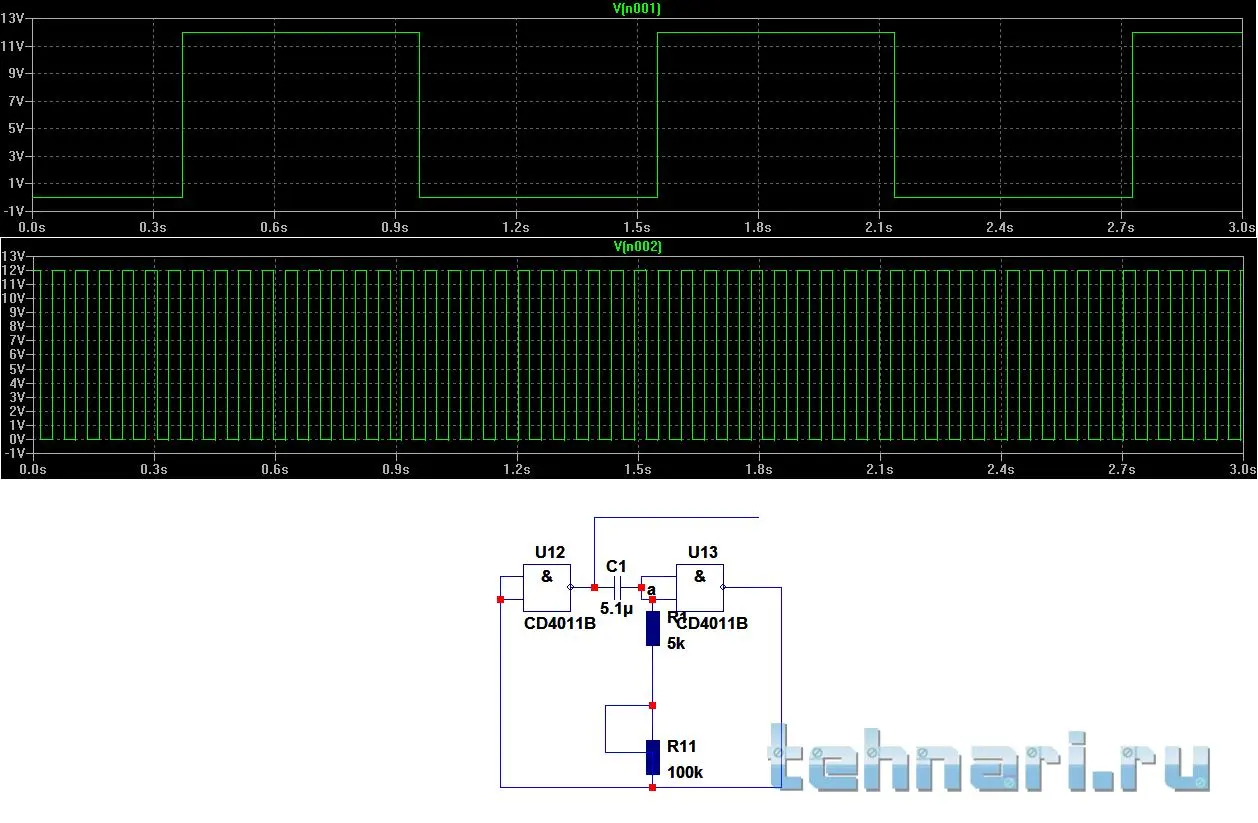This screenshot has height=823, width=1258.
Task: Select resistor R11 body beside the 100k label
Action: pos(652,757)
